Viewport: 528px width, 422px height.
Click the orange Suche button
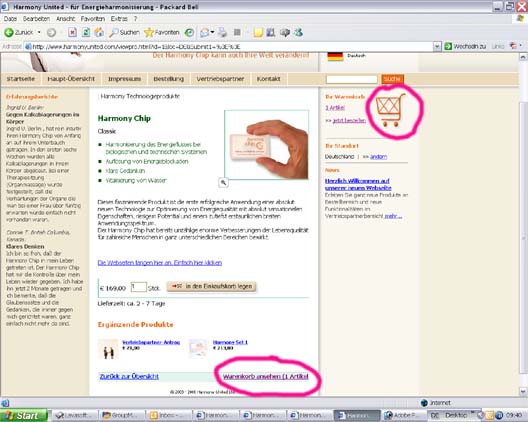click(392, 79)
